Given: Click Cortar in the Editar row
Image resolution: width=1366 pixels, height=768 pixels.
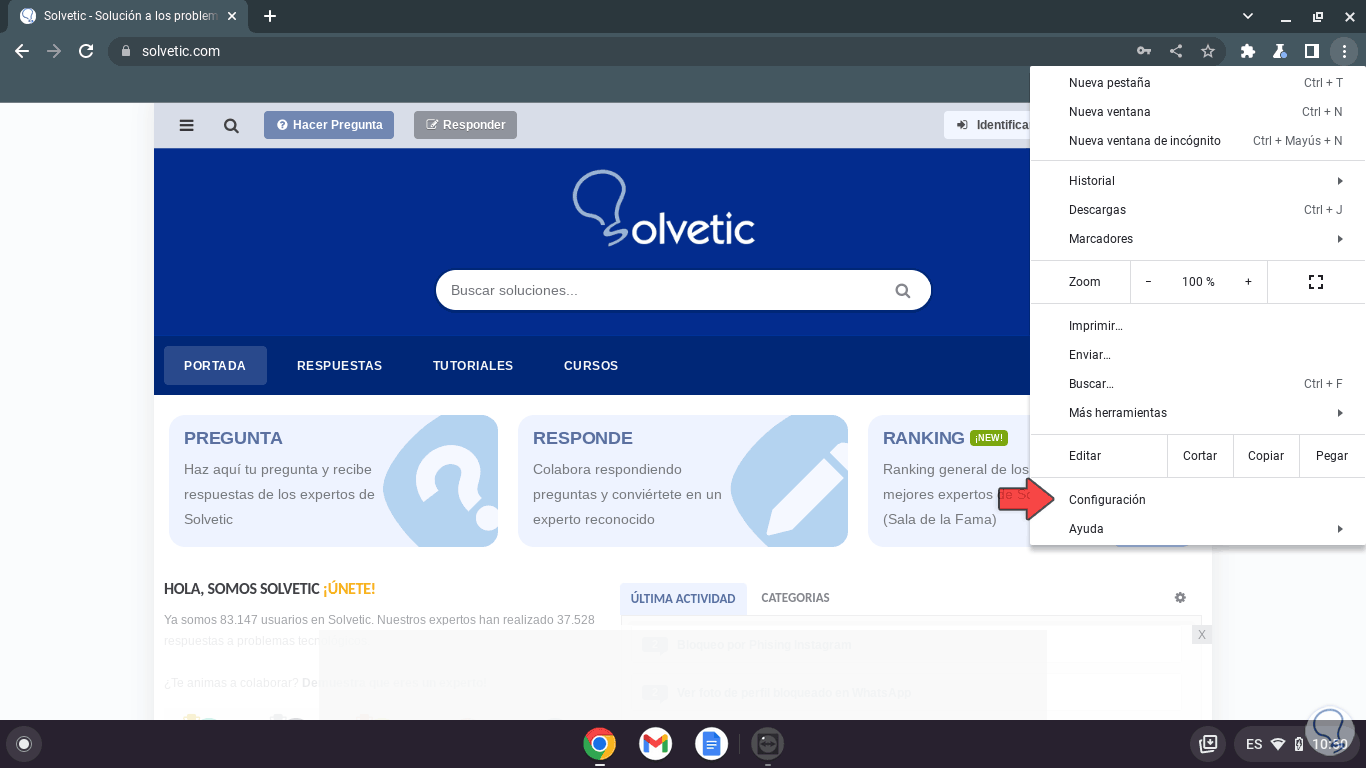Looking at the screenshot, I should [1200, 456].
